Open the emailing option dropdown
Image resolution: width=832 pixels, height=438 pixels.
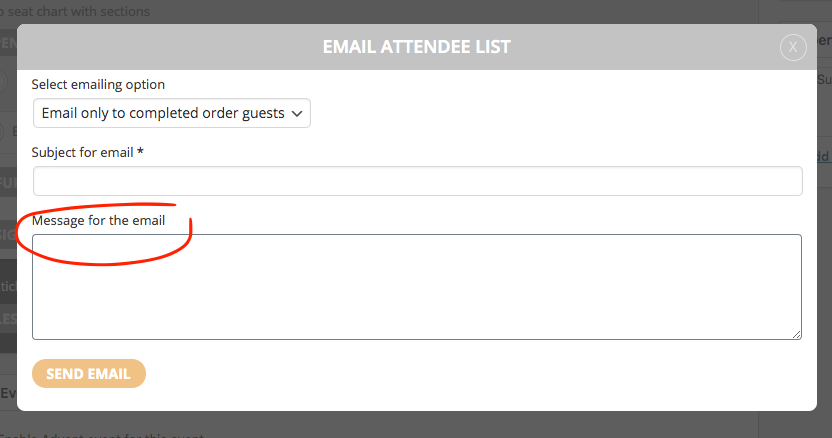tap(171, 113)
